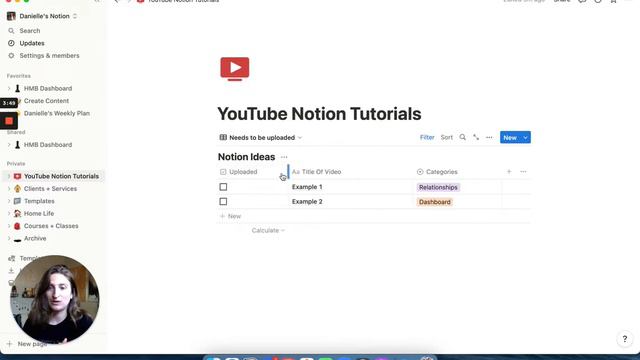Image resolution: width=640 pixels, height=360 pixels.
Task: Click the Clients + Services page icon
Action: tap(17, 189)
